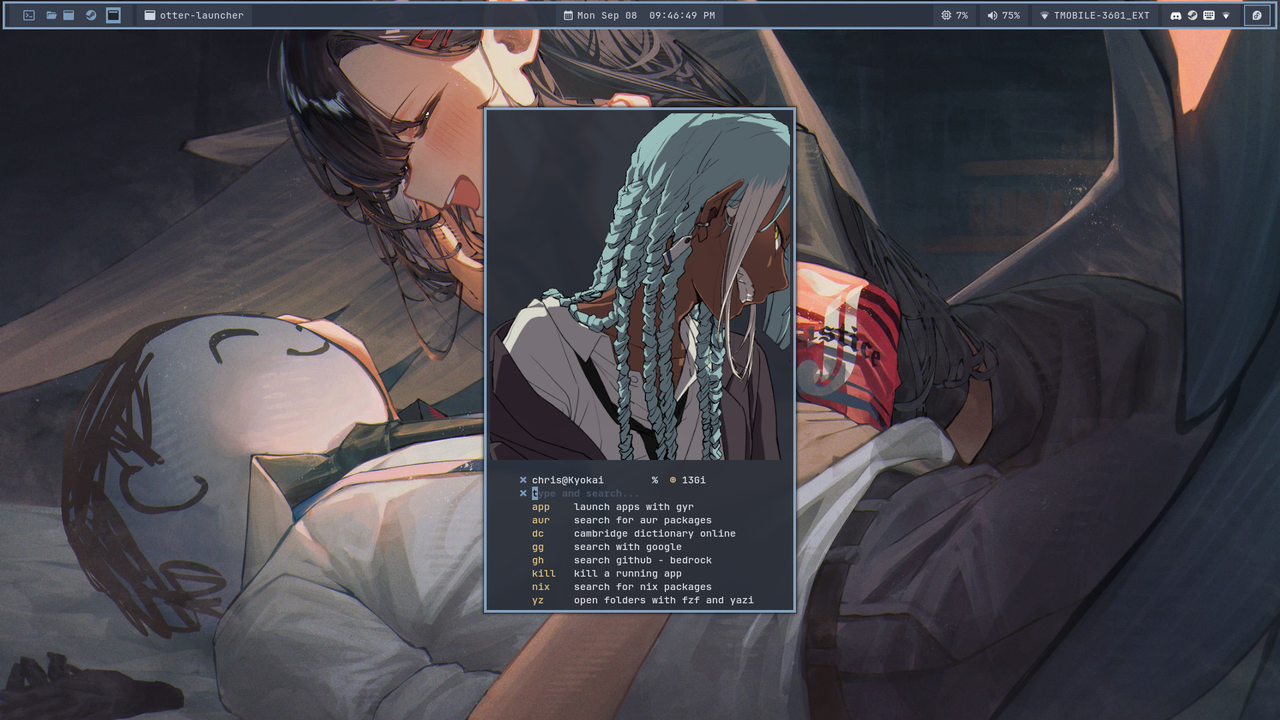Click the volume 75% speaker icon
This screenshot has height=720, width=1280.
coord(992,15)
